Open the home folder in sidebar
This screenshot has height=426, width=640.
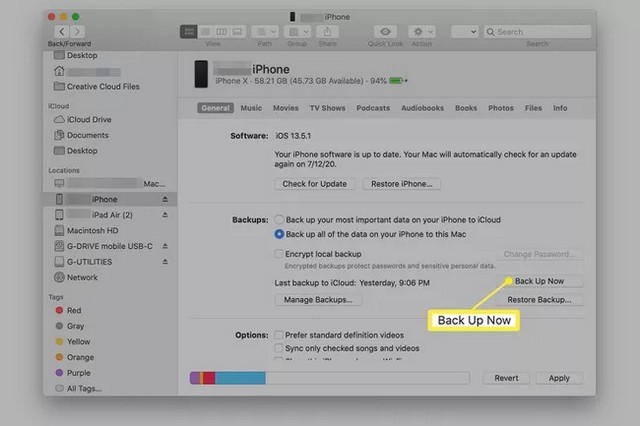(87, 71)
